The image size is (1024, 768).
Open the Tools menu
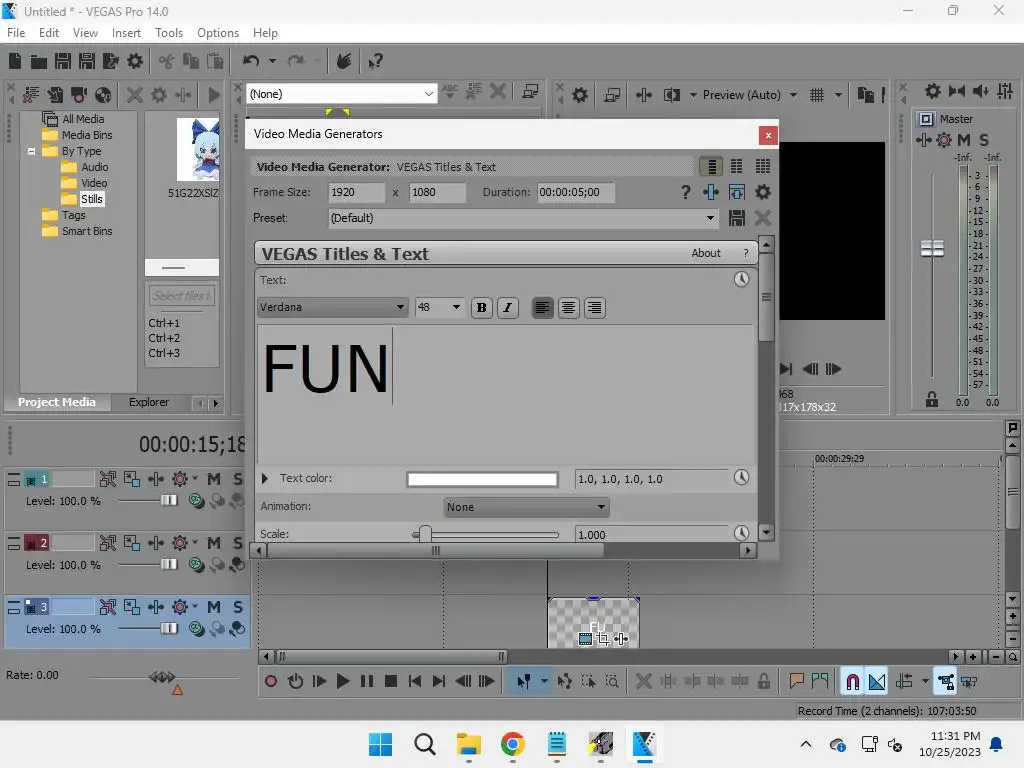pos(168,33)
